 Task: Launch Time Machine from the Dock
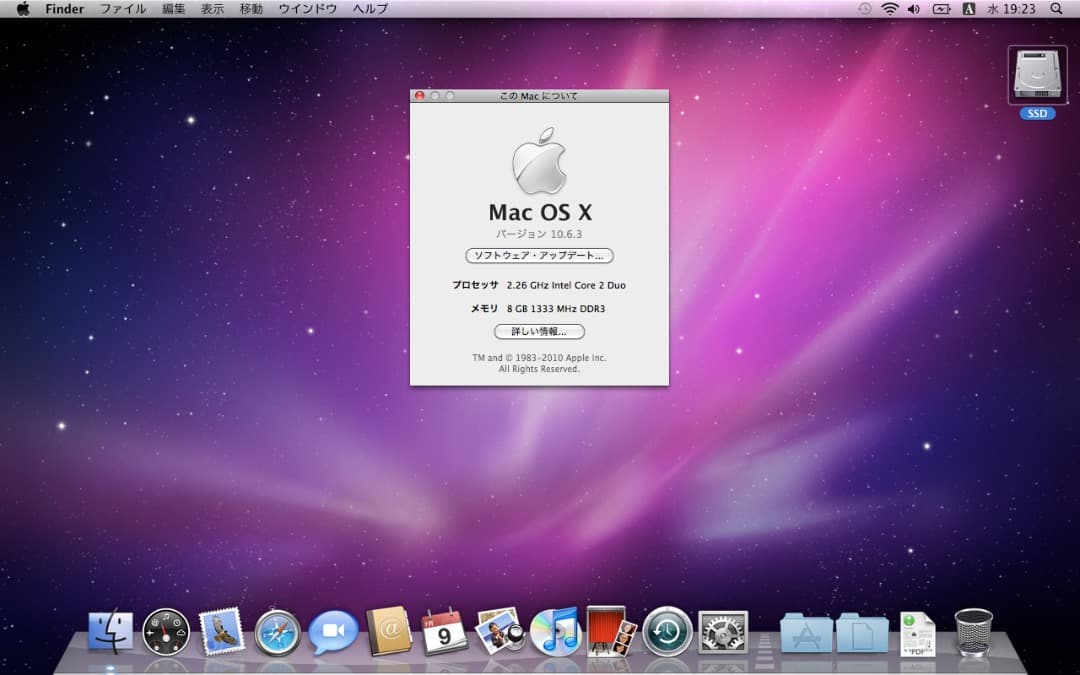point(667,632)
